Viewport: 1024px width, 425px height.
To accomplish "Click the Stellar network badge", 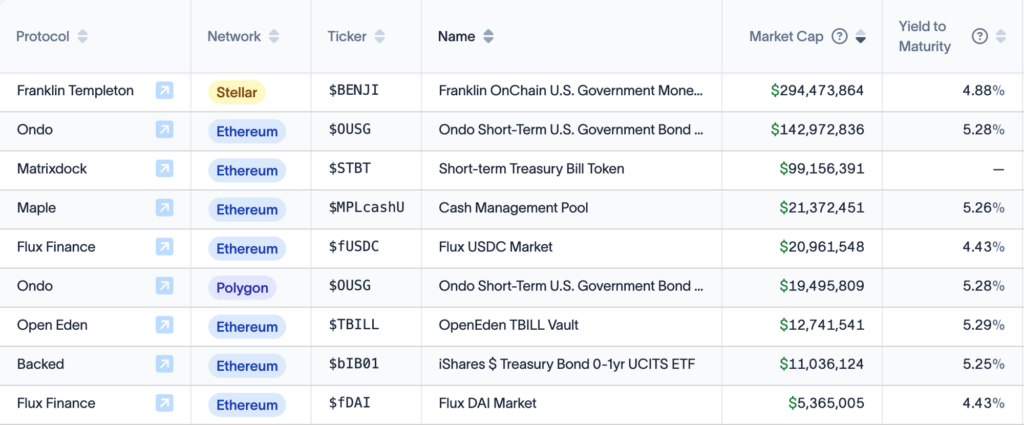I will (x=237, y=92).
